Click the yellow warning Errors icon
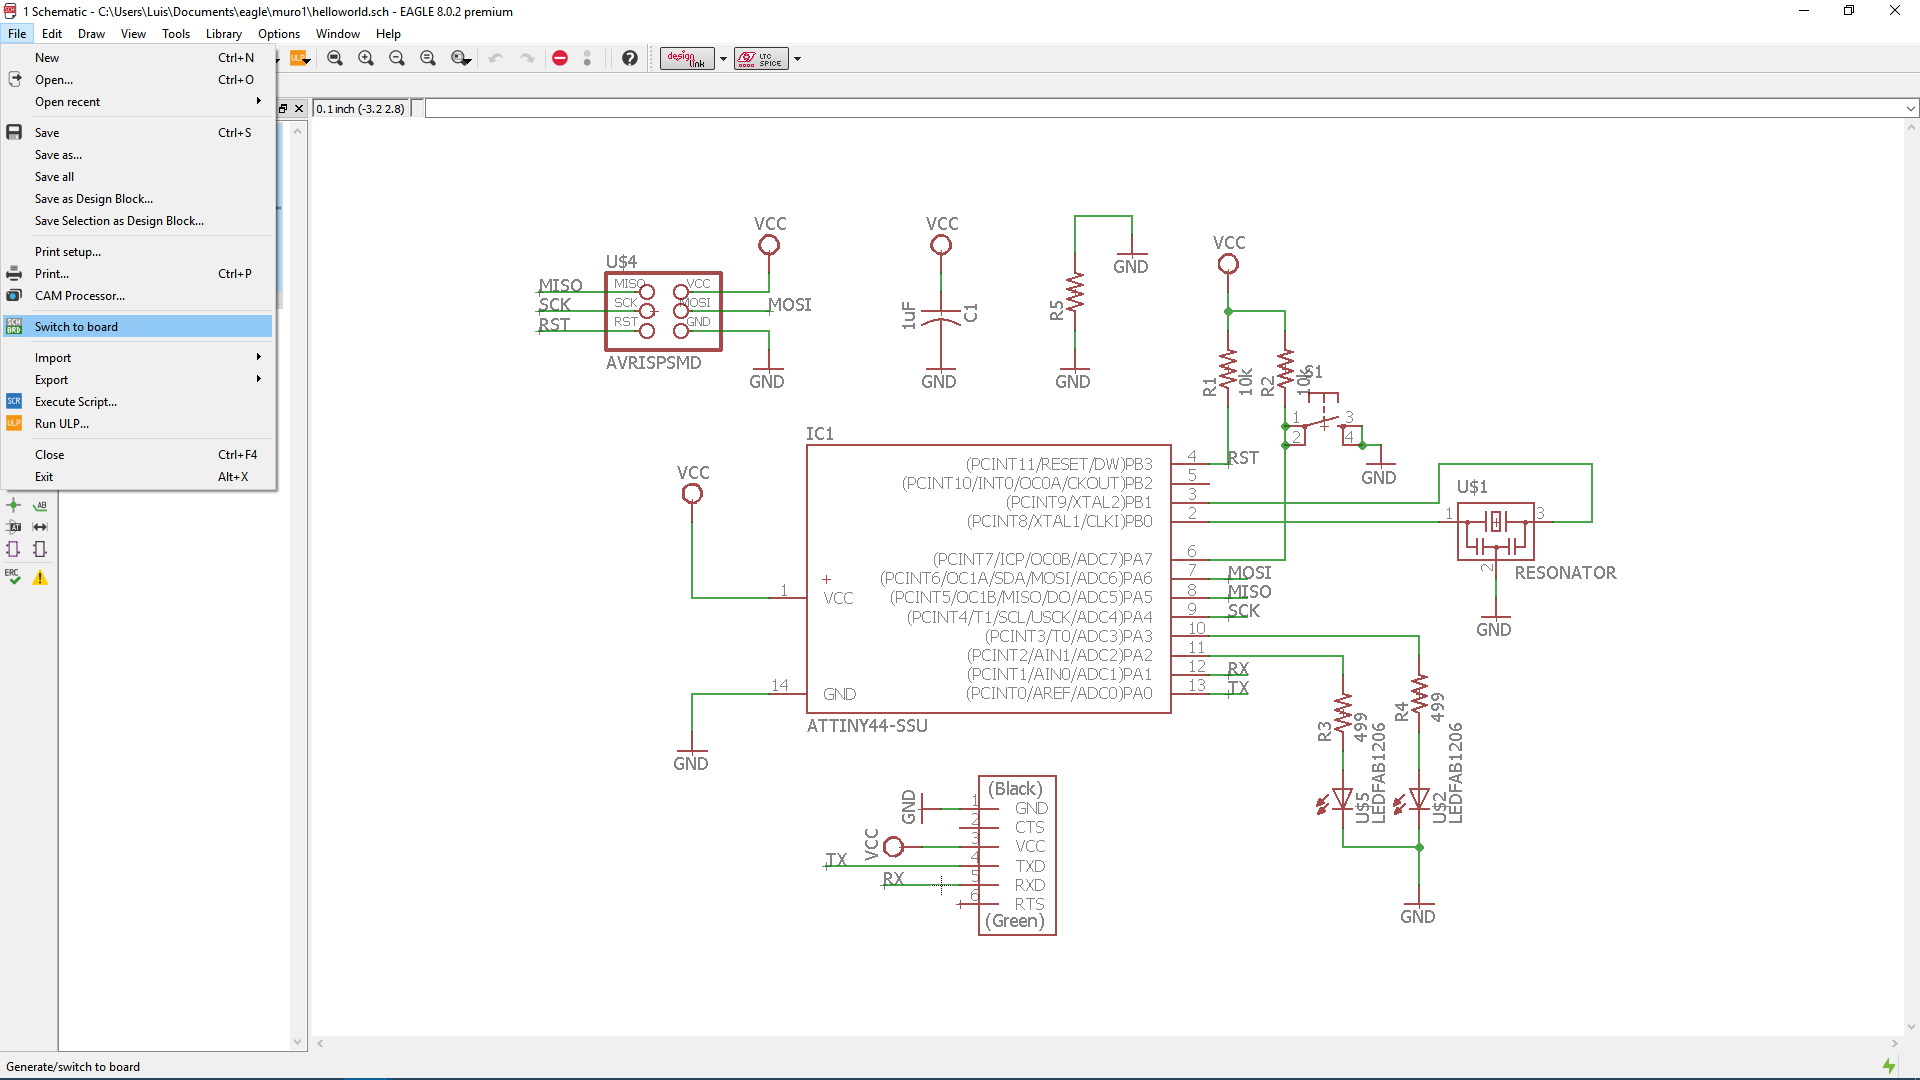The height and width of the screenshot is (1080, 1920). click(40, 577)
